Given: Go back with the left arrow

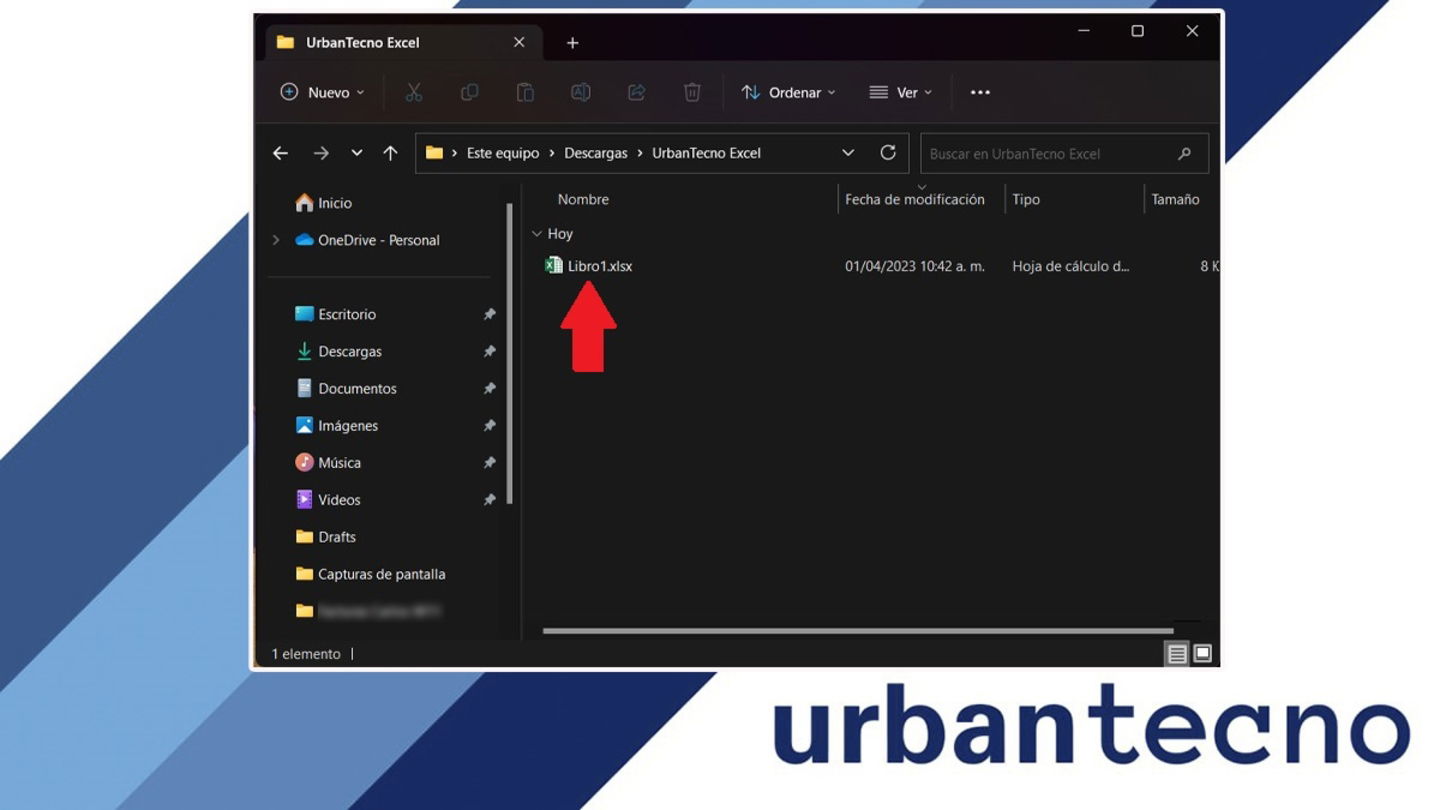Looking at the screenshot, I should pyautogui.click(x=280, y=153).
